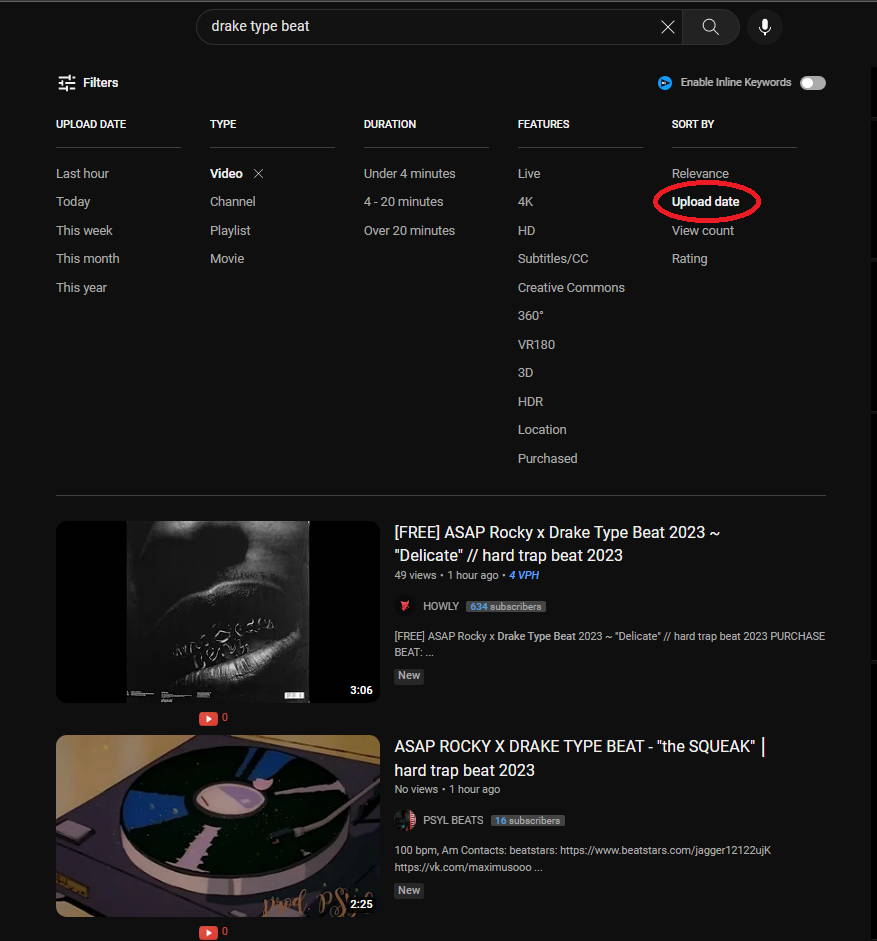Enable the Live feature filter
Screen dimensions: 877x941
tap(529, 173)
